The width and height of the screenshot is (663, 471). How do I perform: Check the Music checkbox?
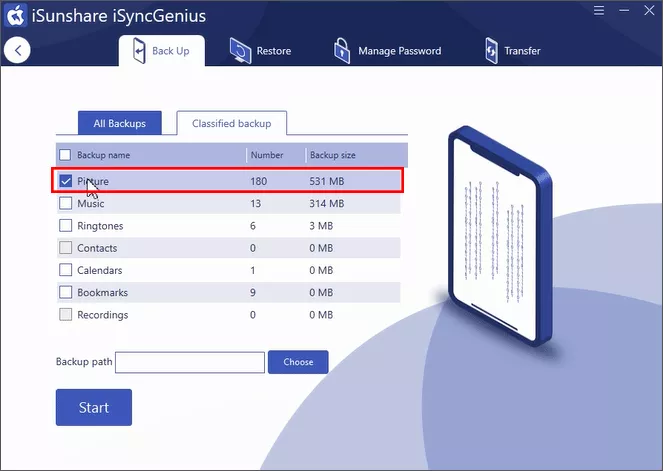pyautogui.click(x=66, y=203)
